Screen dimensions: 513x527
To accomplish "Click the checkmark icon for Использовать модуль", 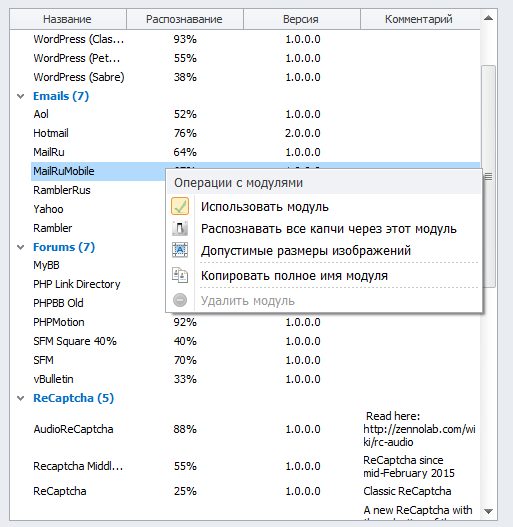I will click(180, 206).
